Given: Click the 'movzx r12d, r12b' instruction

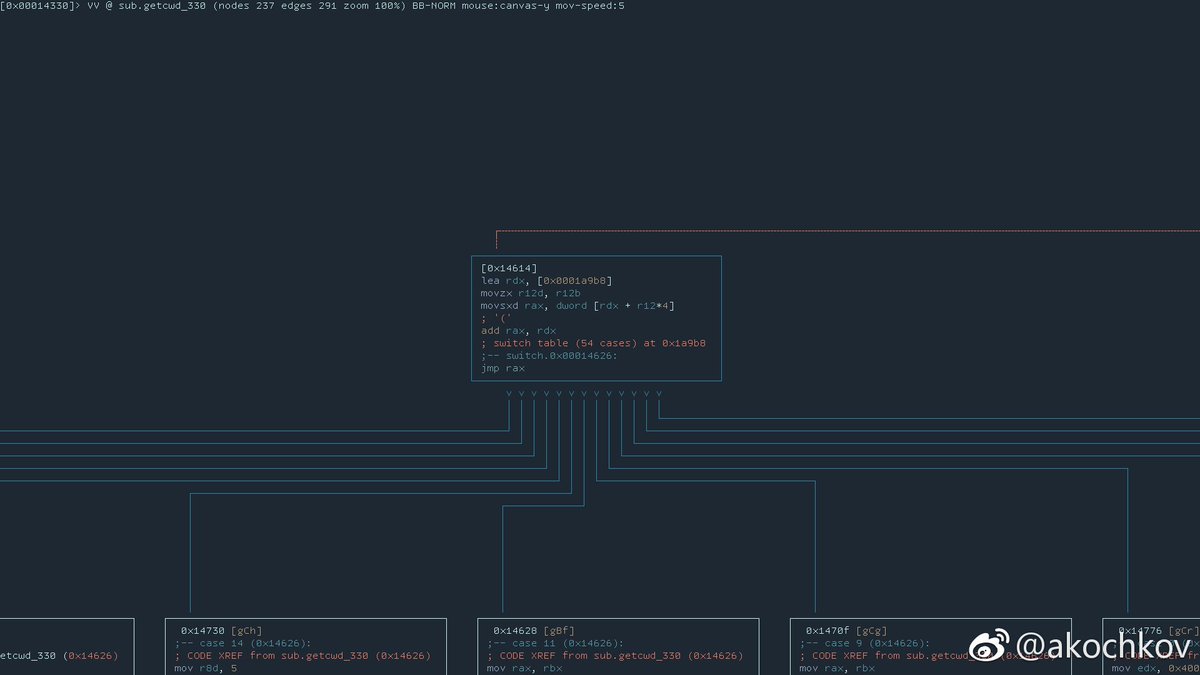Looking at the screenshot, I should pos(530,293).
